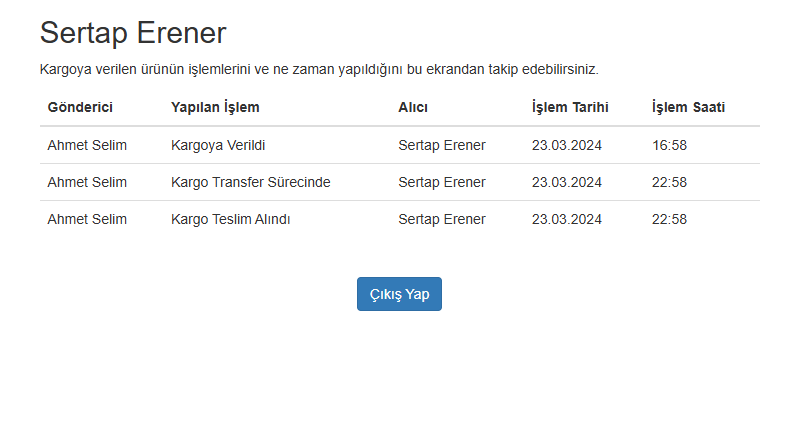Select the Sertap Erener page heading
The height and width of the screenshot is (445, 806).
coord(133,33)
